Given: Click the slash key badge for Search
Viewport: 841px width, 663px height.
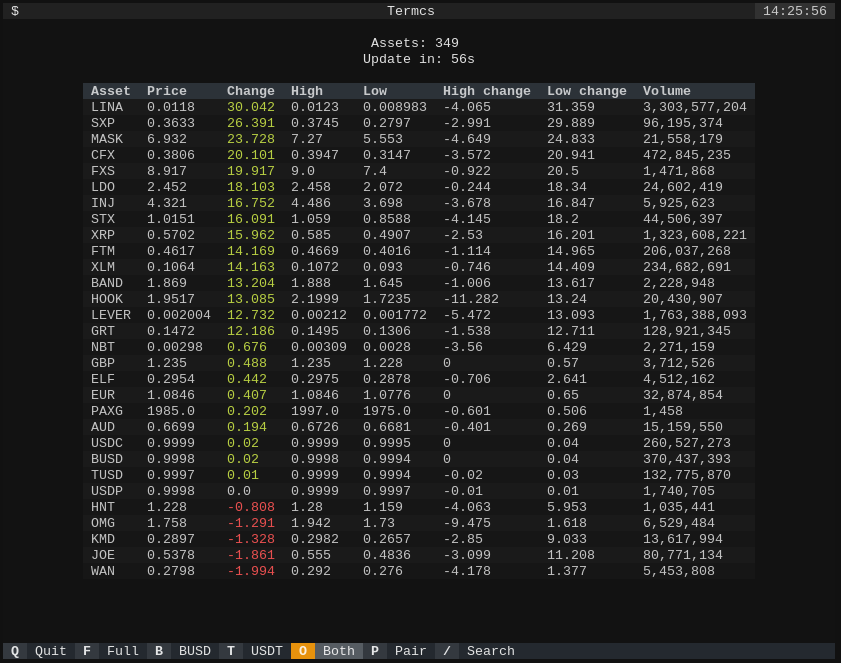Looking at the screenshot, I should click(447, 651).
